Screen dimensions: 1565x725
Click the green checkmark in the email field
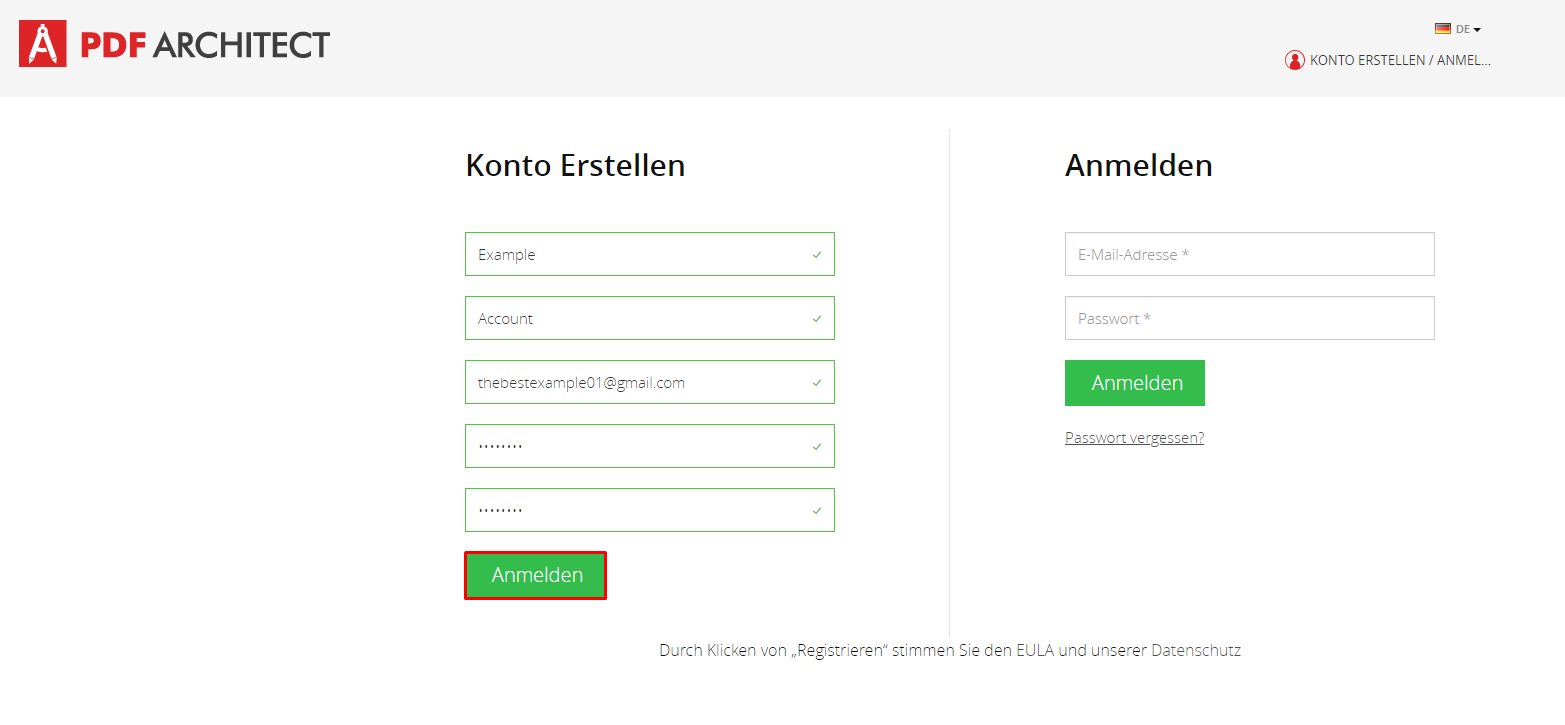[x=817, y=383]
